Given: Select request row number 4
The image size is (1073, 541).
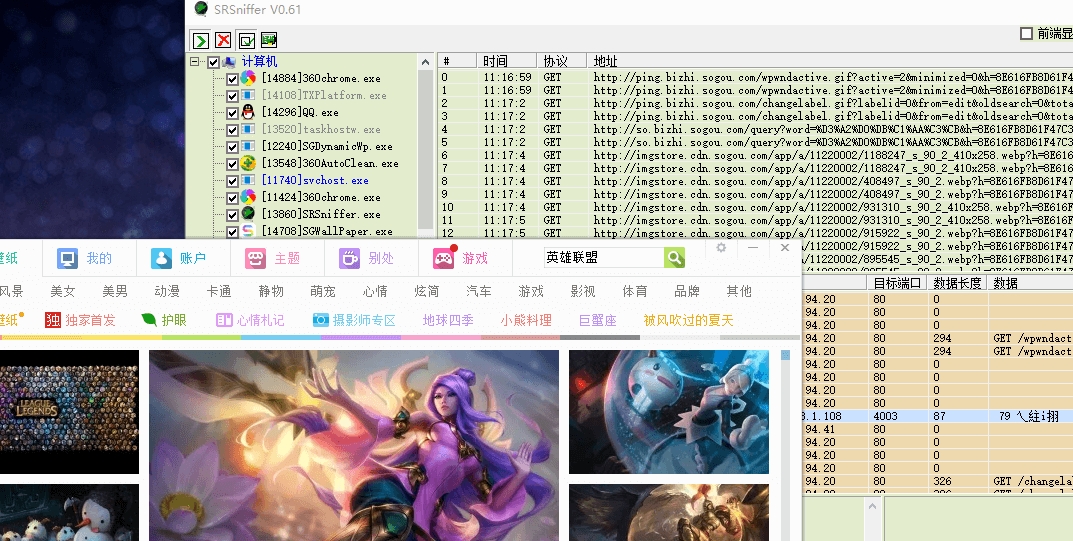Looking at the screenshot, I should pyautogui.click(x=755, y=129).
